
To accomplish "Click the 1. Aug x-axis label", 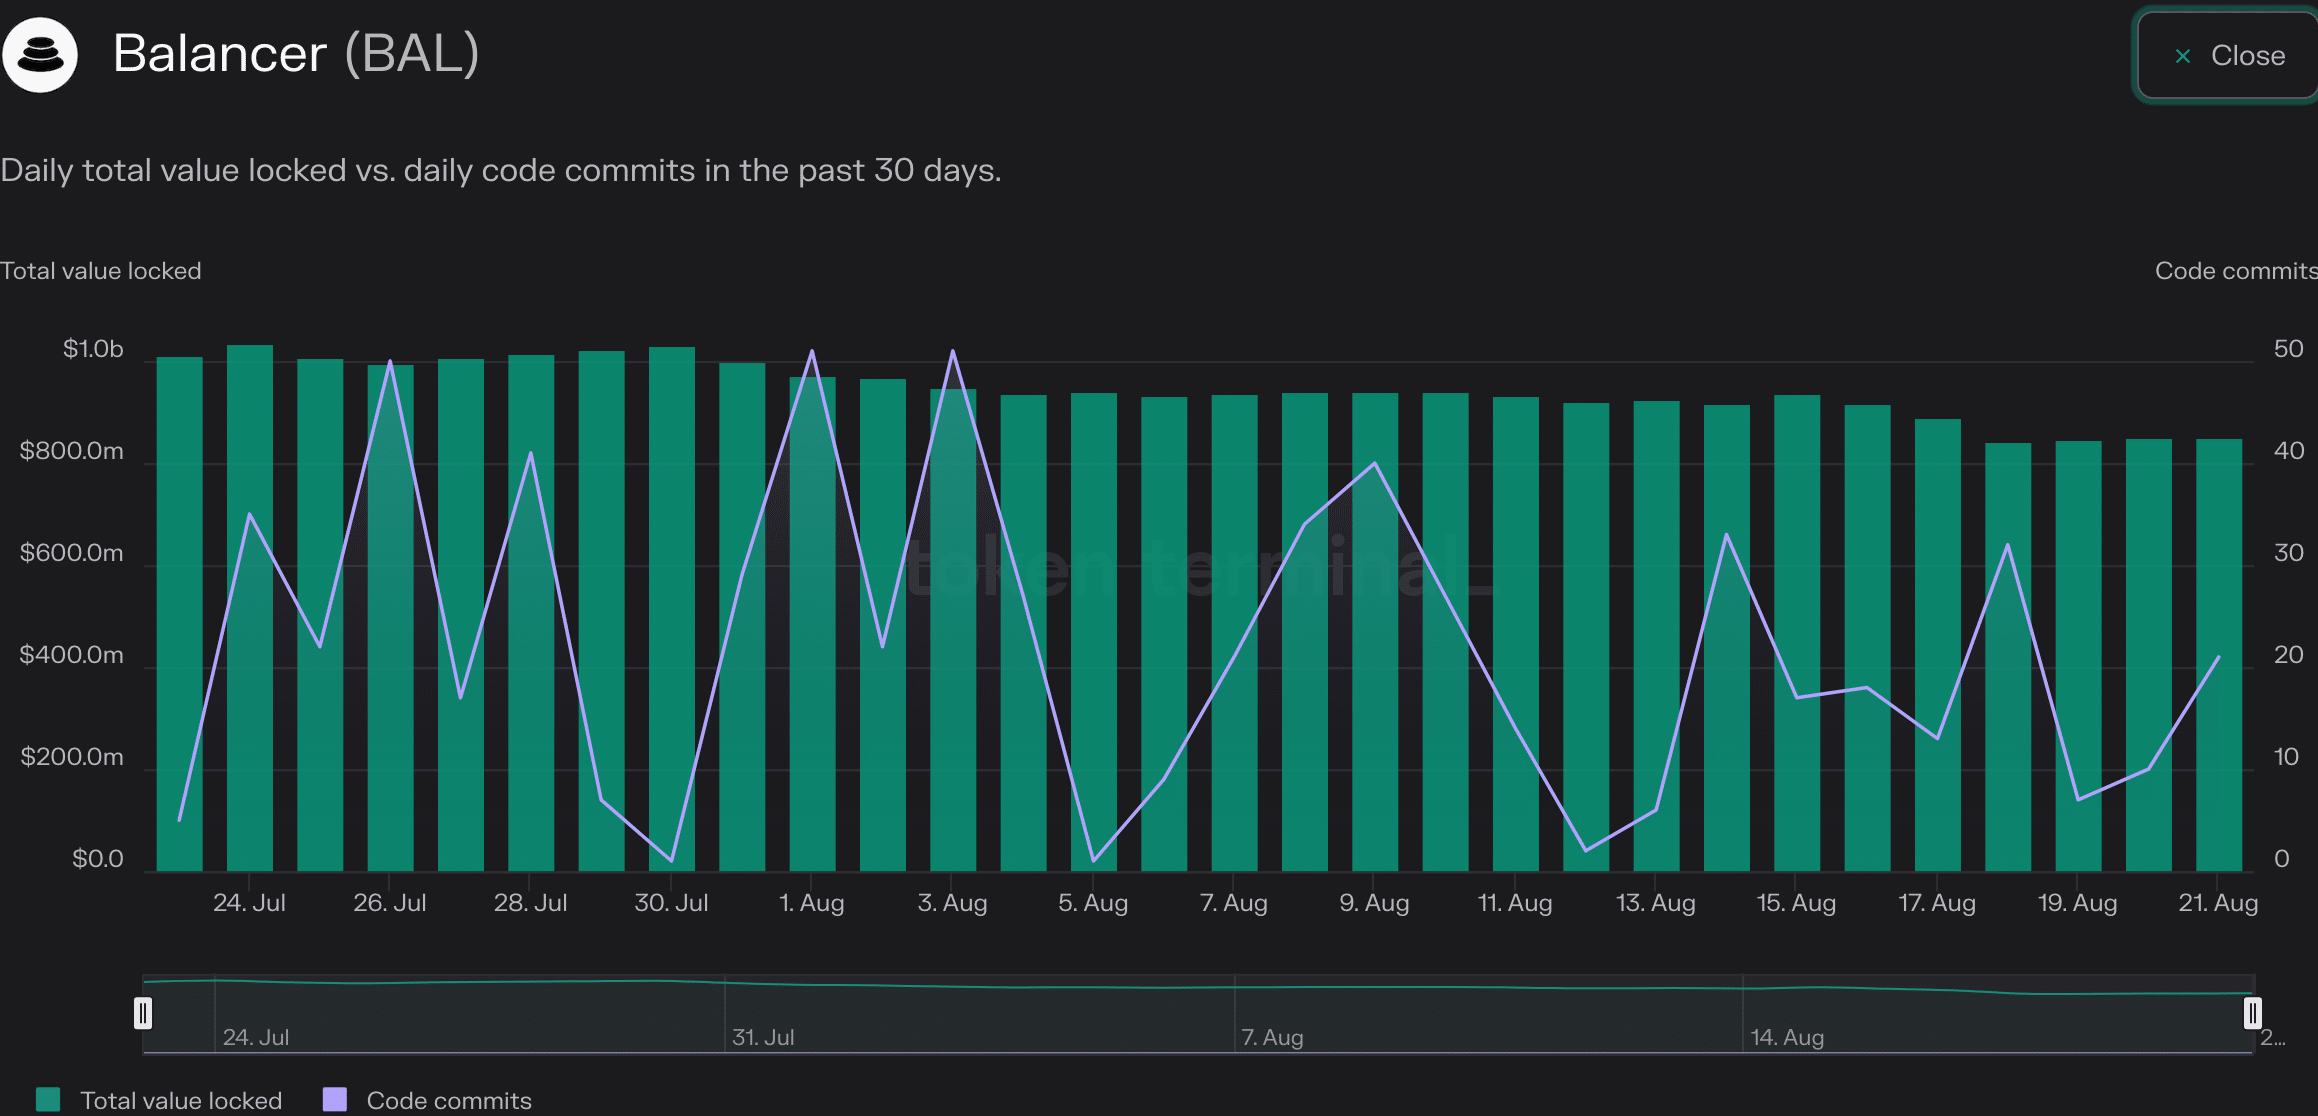I will point(812,903).
